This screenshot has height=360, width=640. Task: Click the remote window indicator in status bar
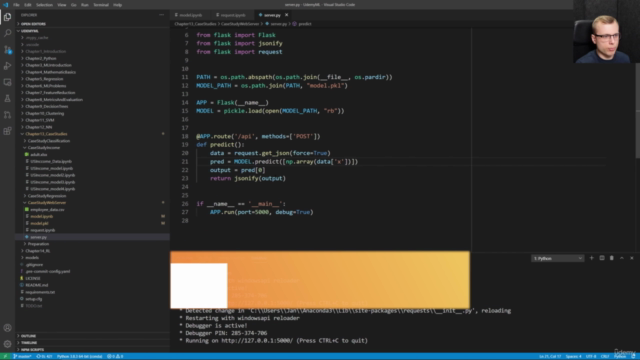click(x=5, y=356)
